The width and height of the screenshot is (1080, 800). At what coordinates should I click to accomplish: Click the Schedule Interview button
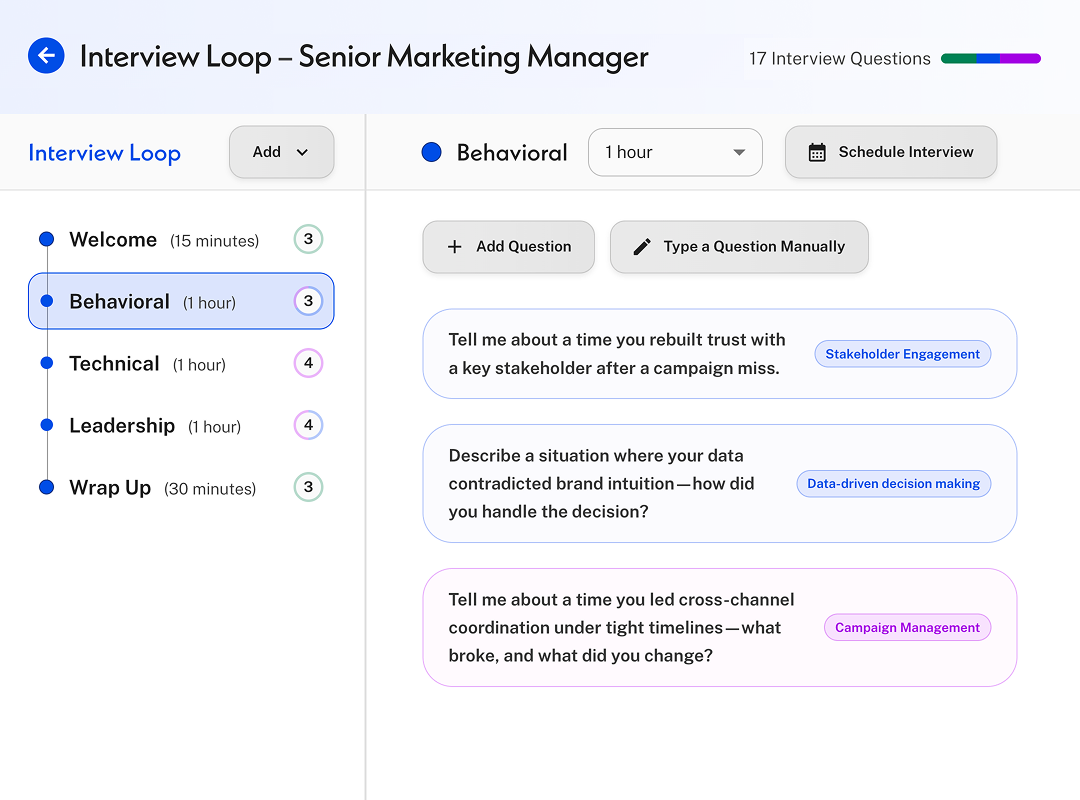[x=890, y=152]
